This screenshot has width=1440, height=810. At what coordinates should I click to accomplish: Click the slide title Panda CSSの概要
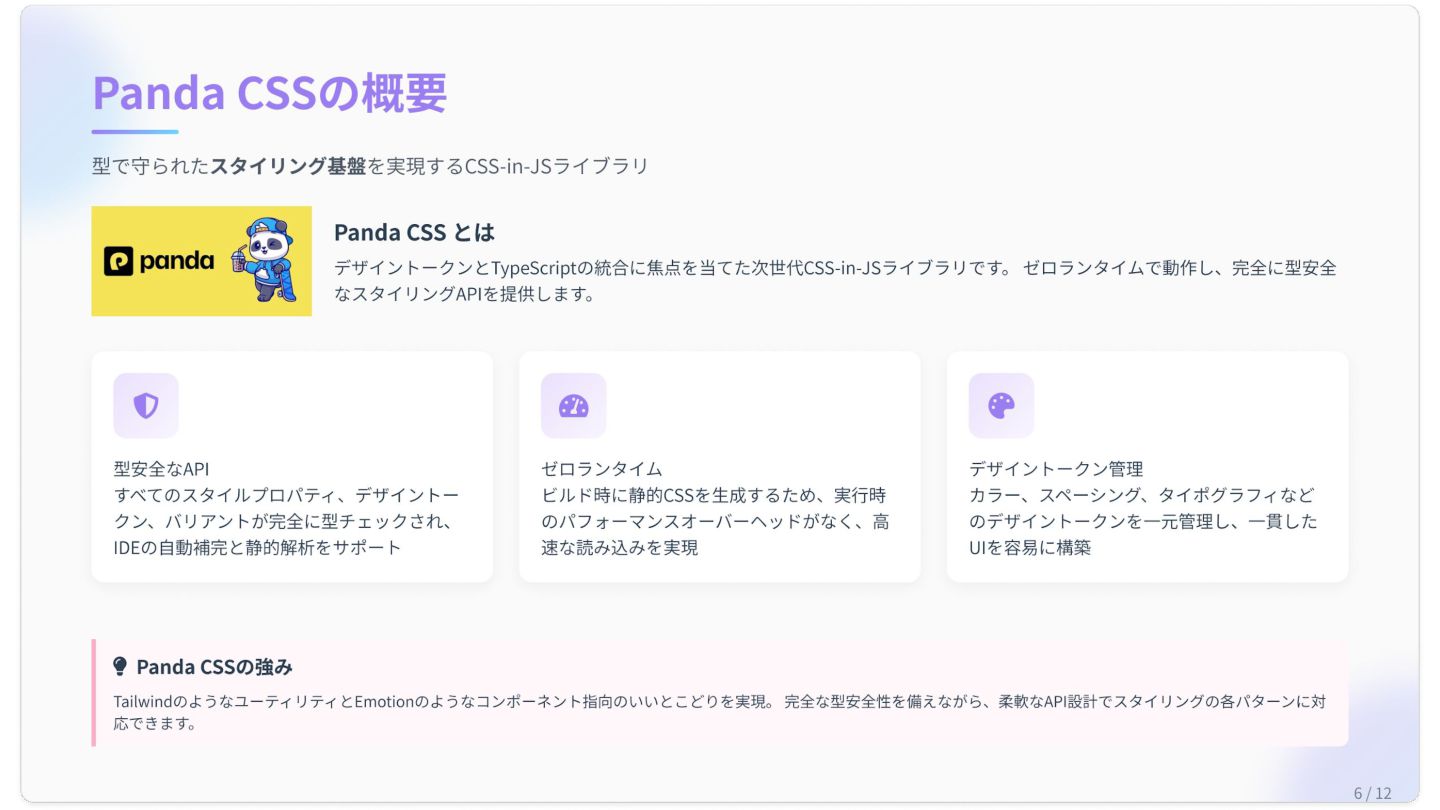tap(269, 93)
